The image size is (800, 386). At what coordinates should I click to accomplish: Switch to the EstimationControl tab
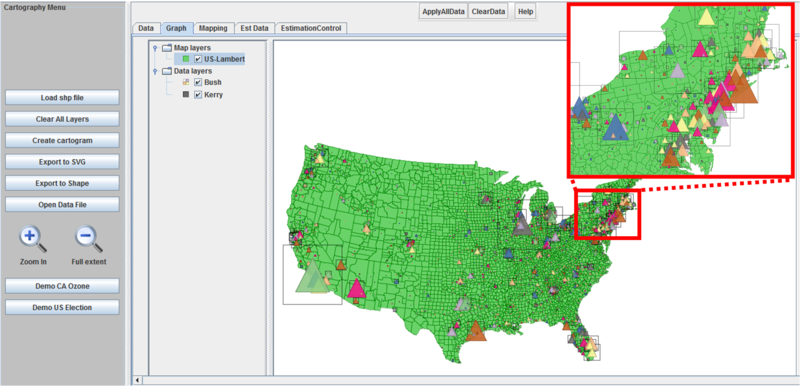tap(311, 28)
